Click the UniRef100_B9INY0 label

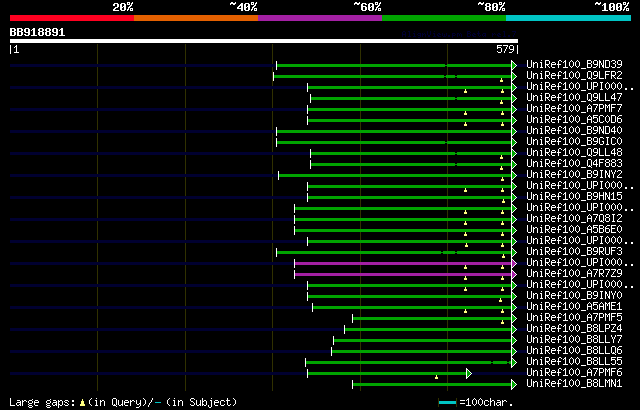coord(574,296)
